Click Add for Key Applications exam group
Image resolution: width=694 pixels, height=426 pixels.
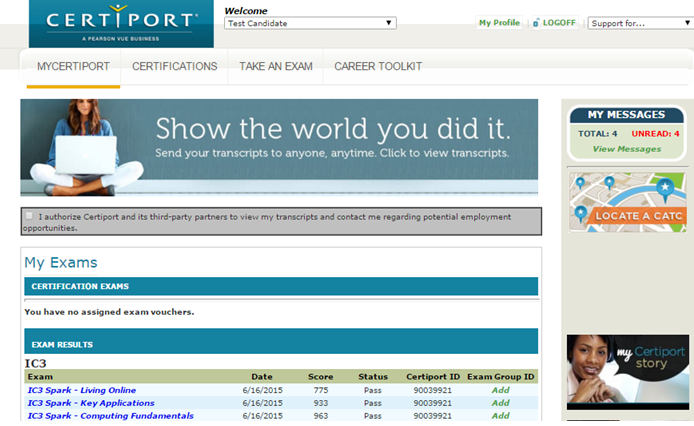[x=500, y=403]
